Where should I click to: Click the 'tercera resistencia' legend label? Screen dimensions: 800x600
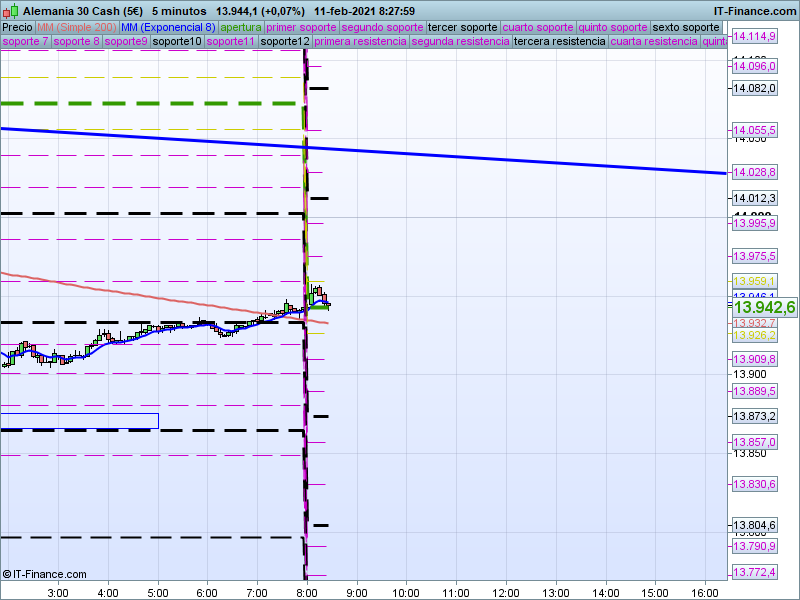click(558, 42)
